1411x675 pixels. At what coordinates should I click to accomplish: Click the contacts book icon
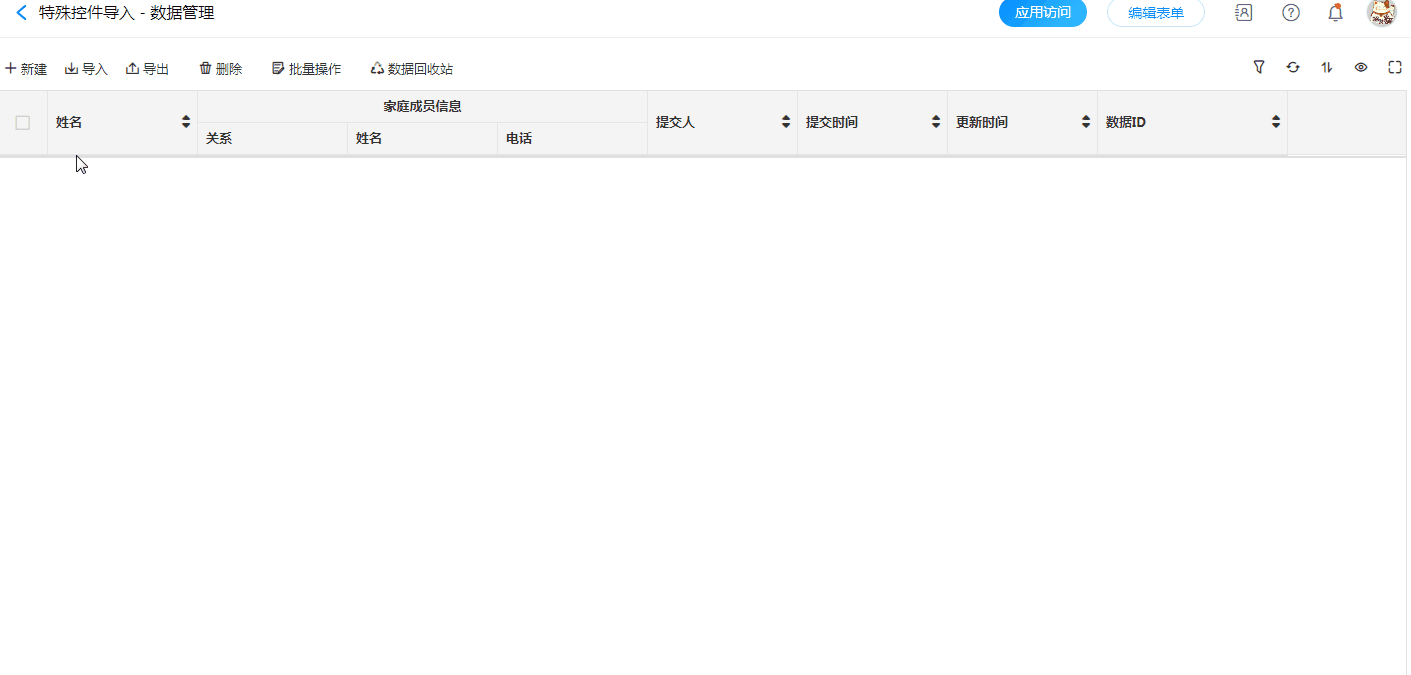tap(1244, 13)
